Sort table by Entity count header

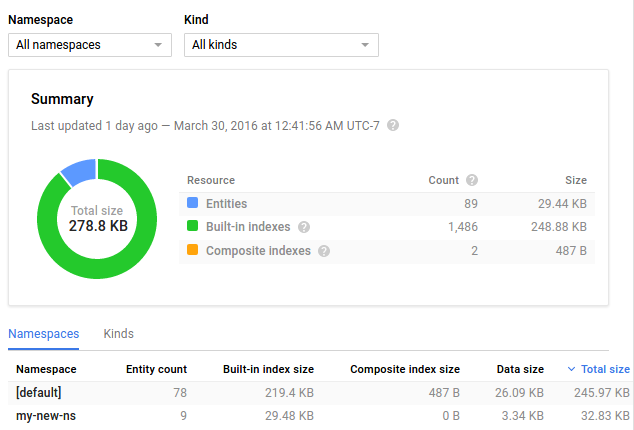[156, 370]
